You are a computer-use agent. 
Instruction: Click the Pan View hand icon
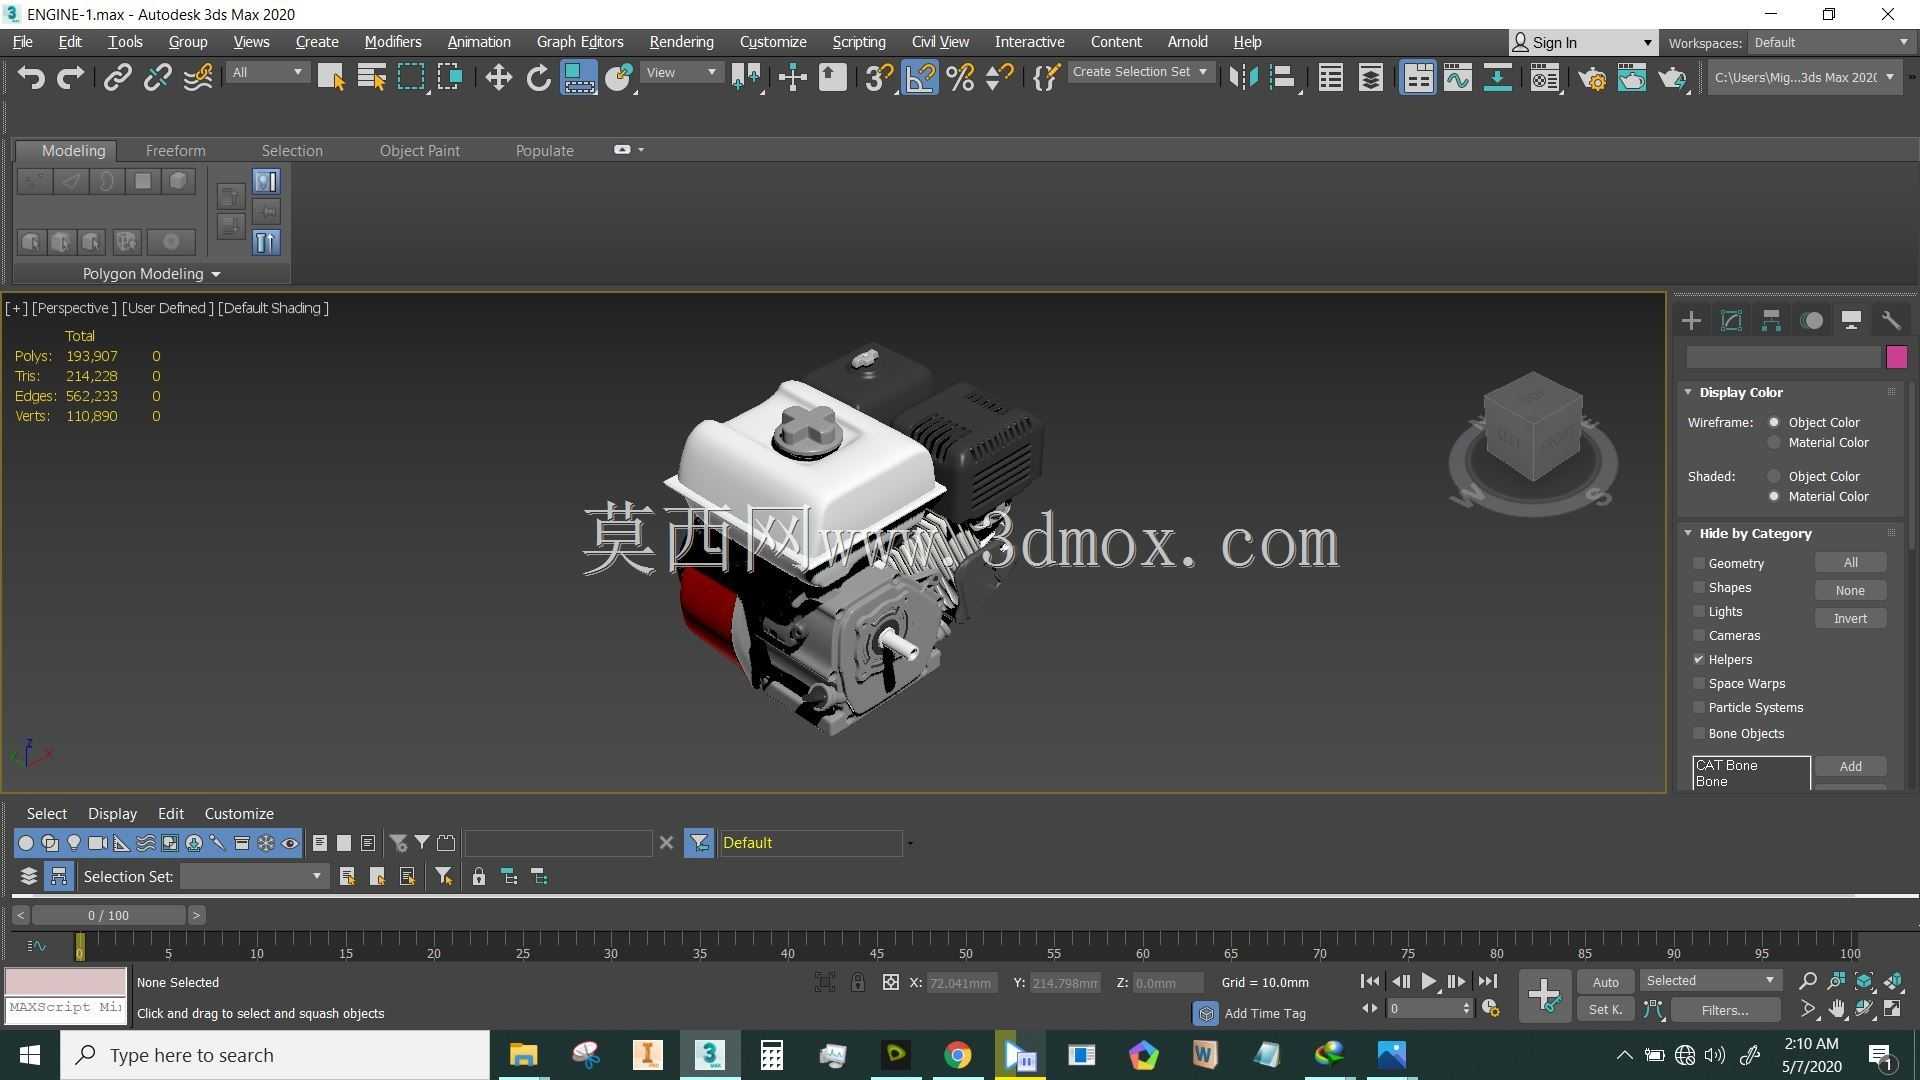[x=1837, y=1009]
